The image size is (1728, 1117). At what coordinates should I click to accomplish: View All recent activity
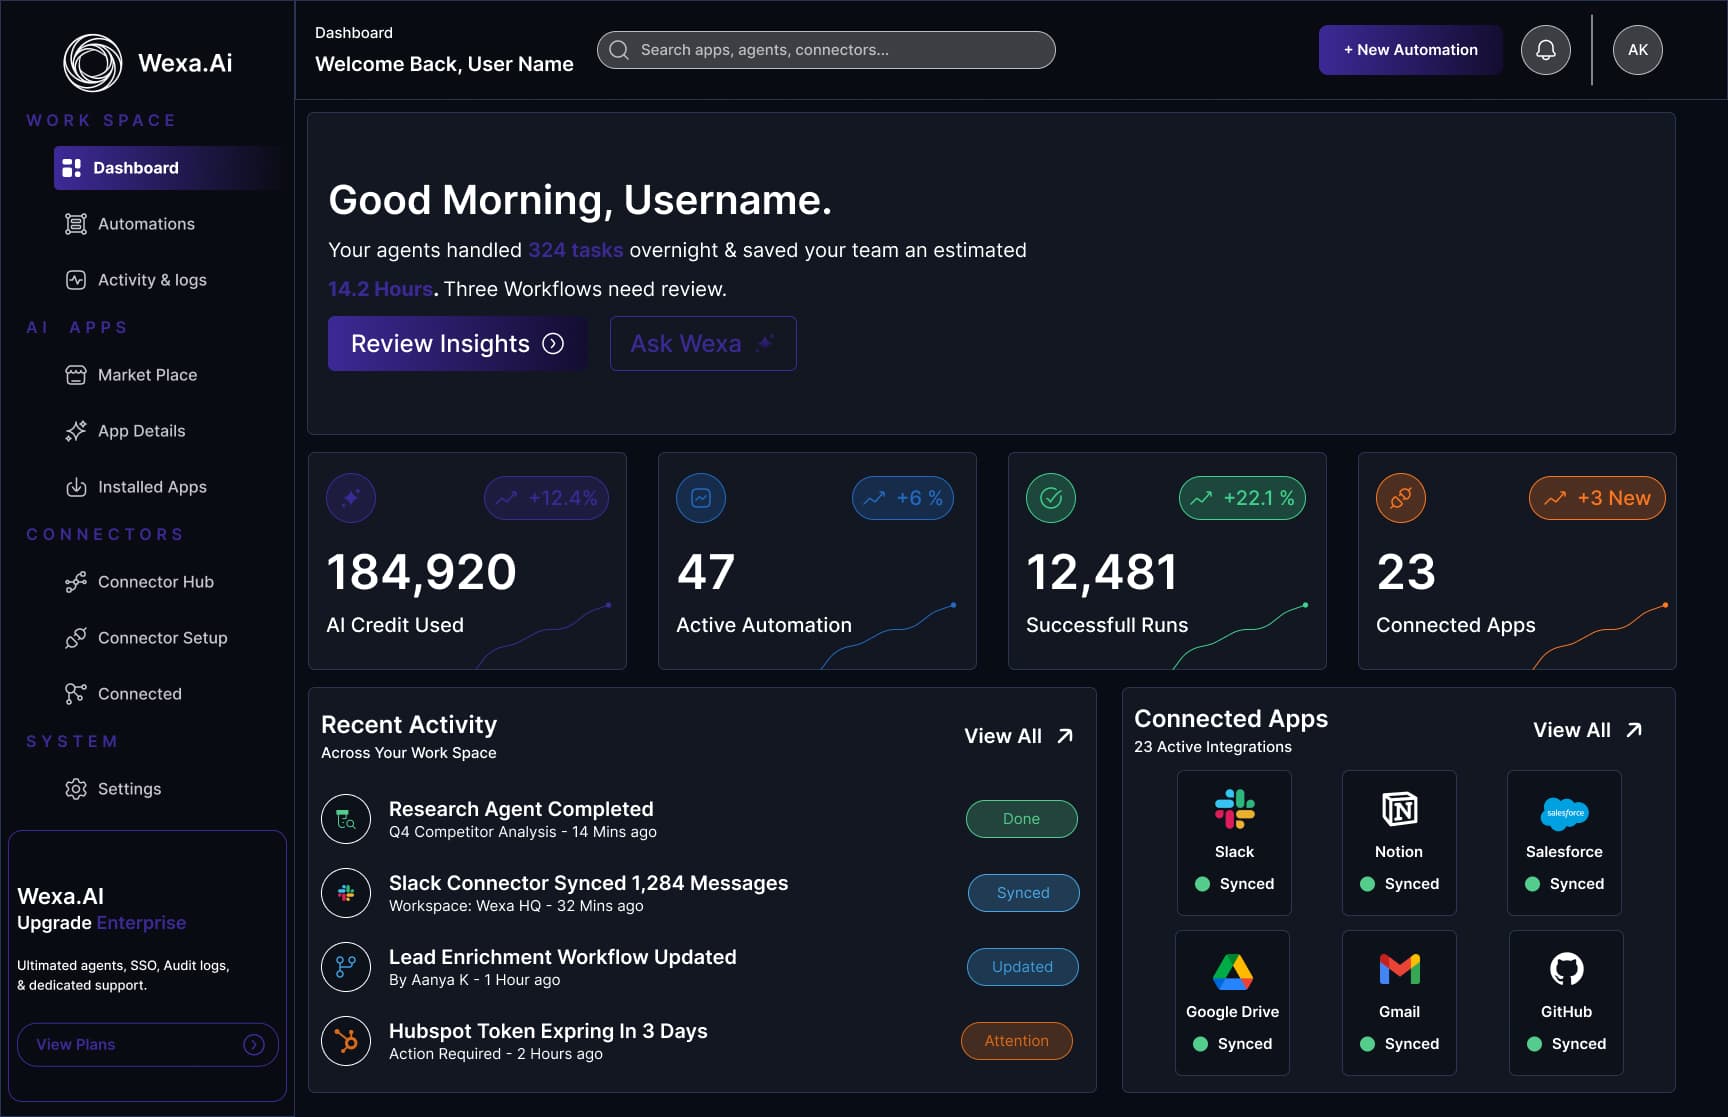coord(1019,736)
